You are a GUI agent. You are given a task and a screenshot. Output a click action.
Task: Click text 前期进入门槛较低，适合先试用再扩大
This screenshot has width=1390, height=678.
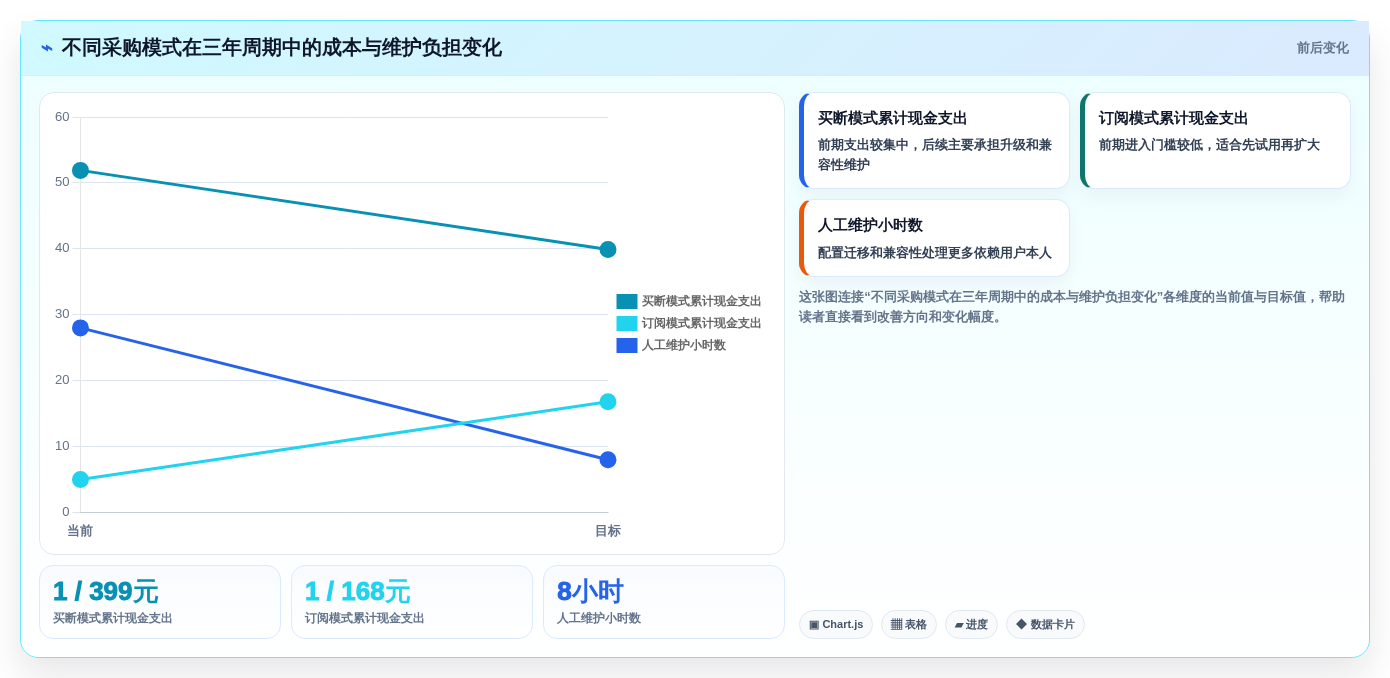(x=1209, y=145)
